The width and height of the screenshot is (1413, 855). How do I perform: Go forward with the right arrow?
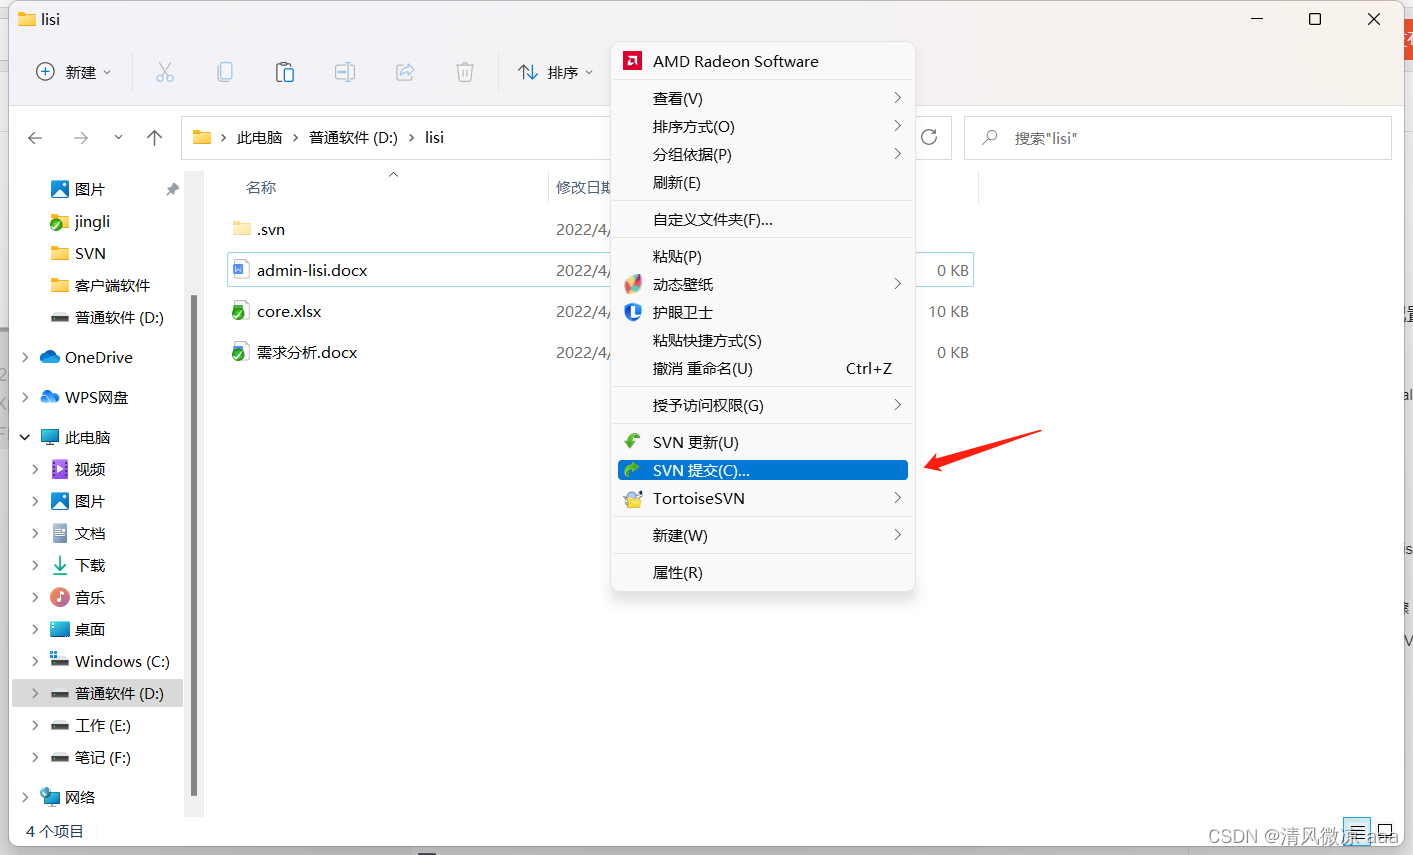pyautogui.click(x=81, y=138)
